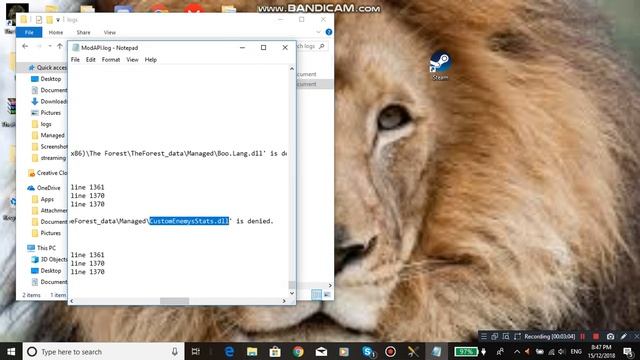Click Explorer's back navigation arrow

[25, 46]
